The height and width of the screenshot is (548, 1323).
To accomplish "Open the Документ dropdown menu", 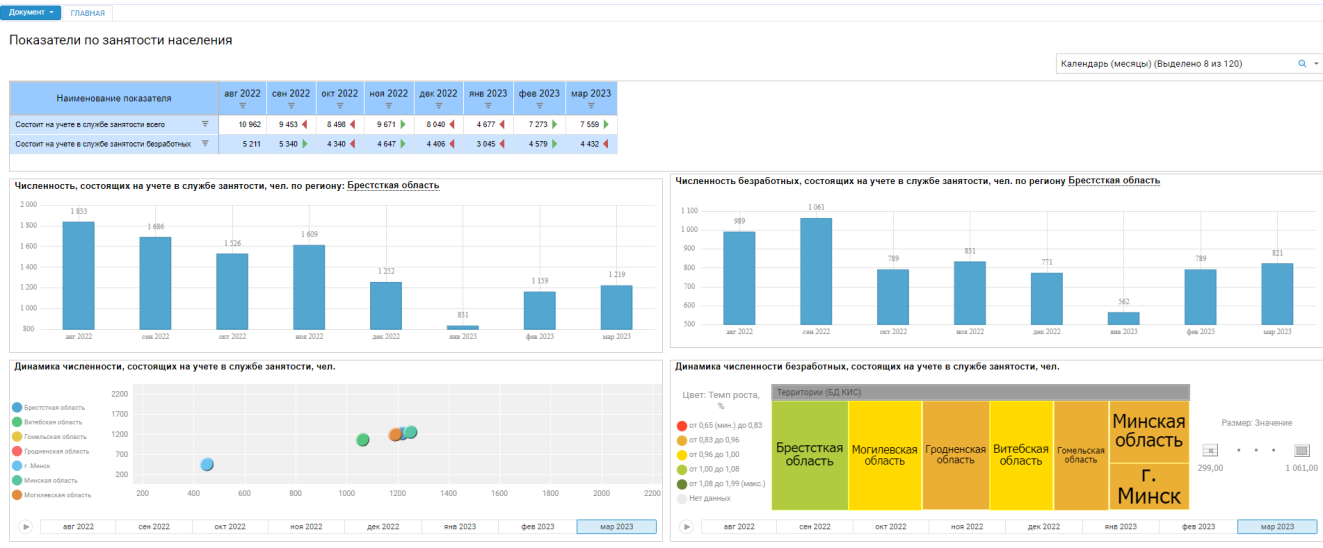I will click(33, 13).
